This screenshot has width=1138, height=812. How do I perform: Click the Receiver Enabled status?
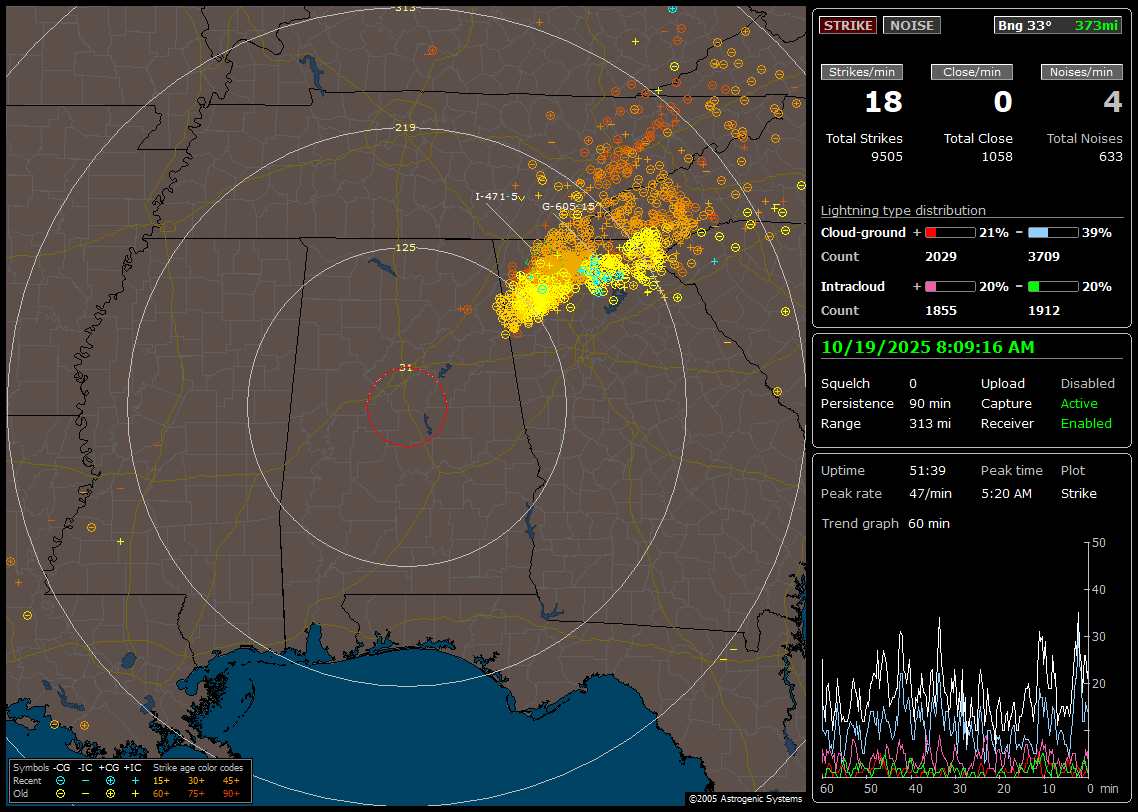coord(1086,423)
